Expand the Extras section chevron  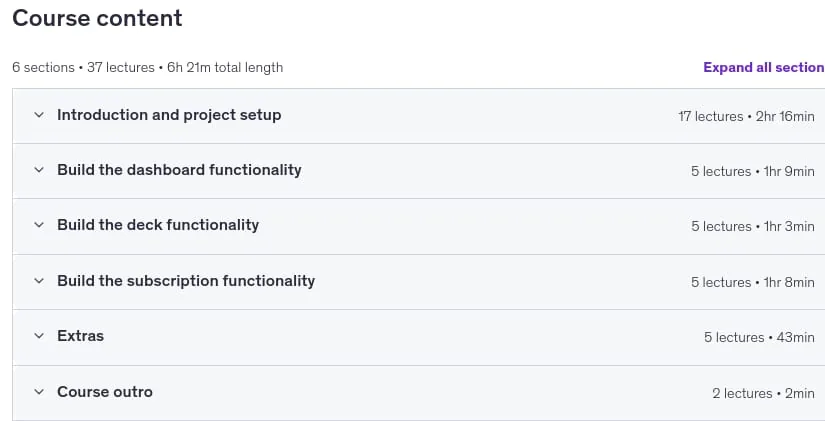tap(39, 336)
